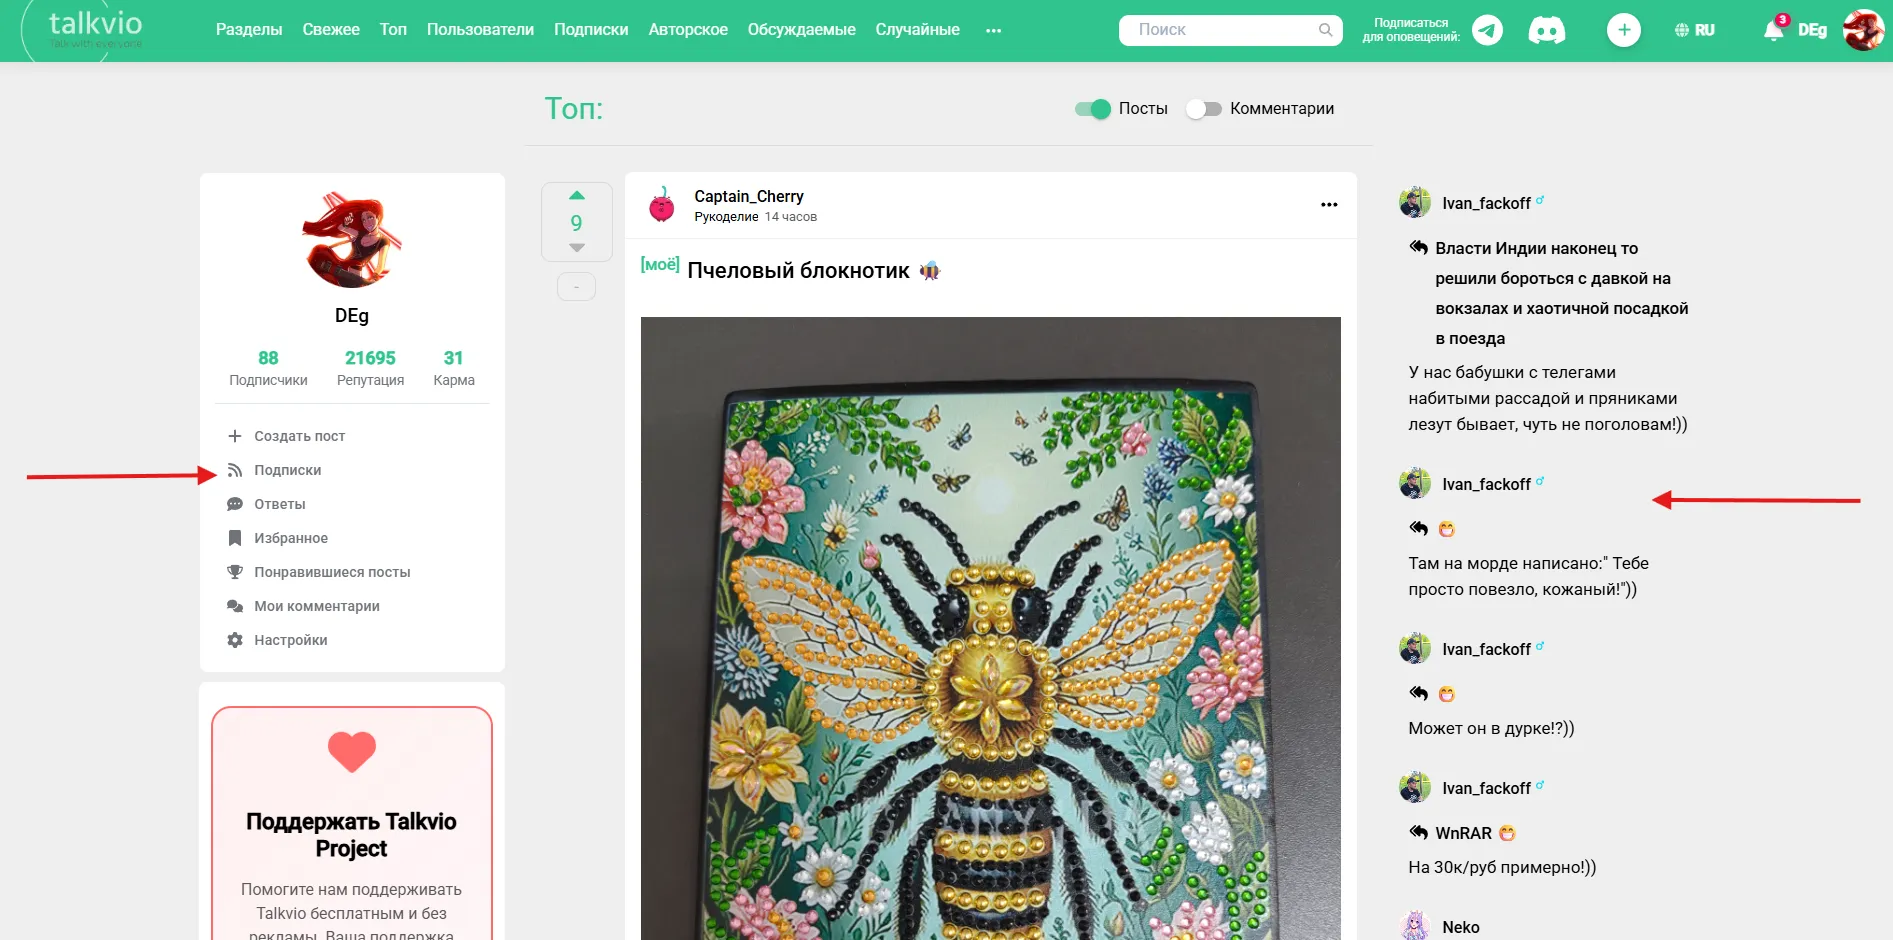Viewport: 1893px width, 940px height.
Task: Upvote the Captain_Cherry post
Action: 577,196
